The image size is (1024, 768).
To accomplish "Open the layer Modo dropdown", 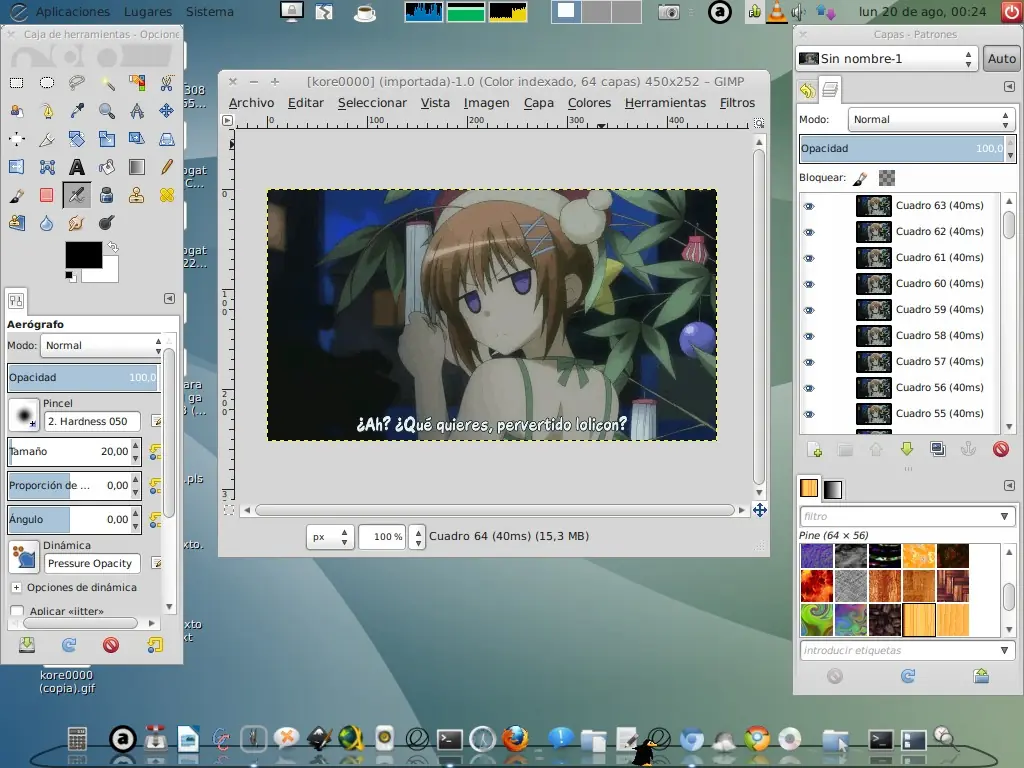I will (x=930, y=119).
